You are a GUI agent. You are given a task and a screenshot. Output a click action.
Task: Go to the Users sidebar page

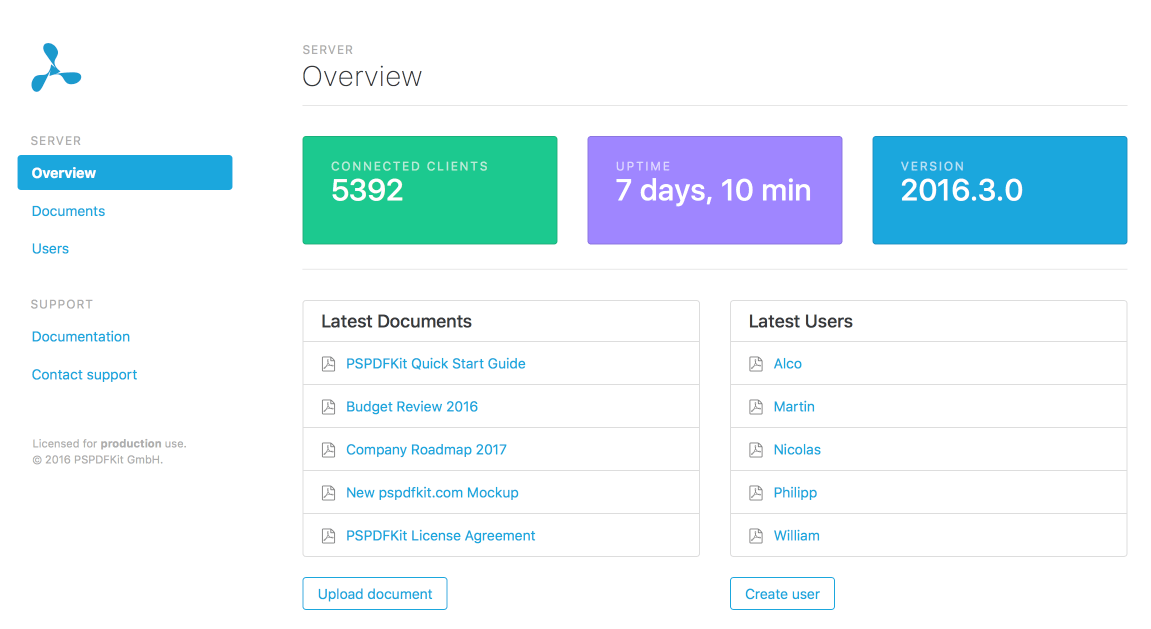50,249
